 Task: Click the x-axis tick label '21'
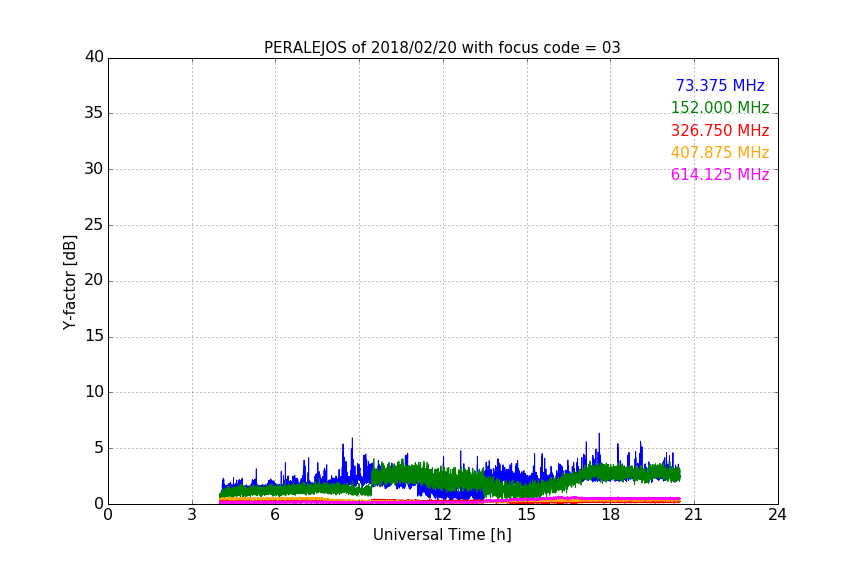tap(694, 515)
